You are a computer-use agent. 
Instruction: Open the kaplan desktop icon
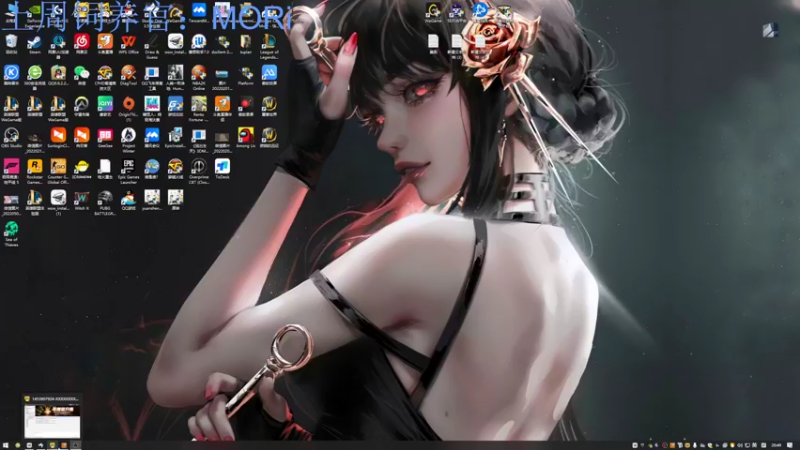tap(246, 44)
